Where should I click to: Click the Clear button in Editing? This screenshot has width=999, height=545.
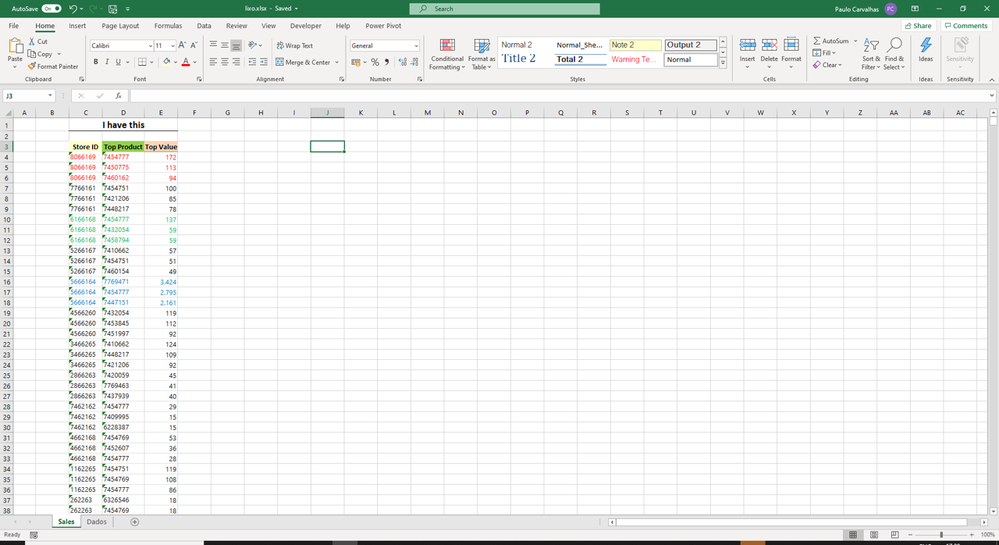(828, 65)
